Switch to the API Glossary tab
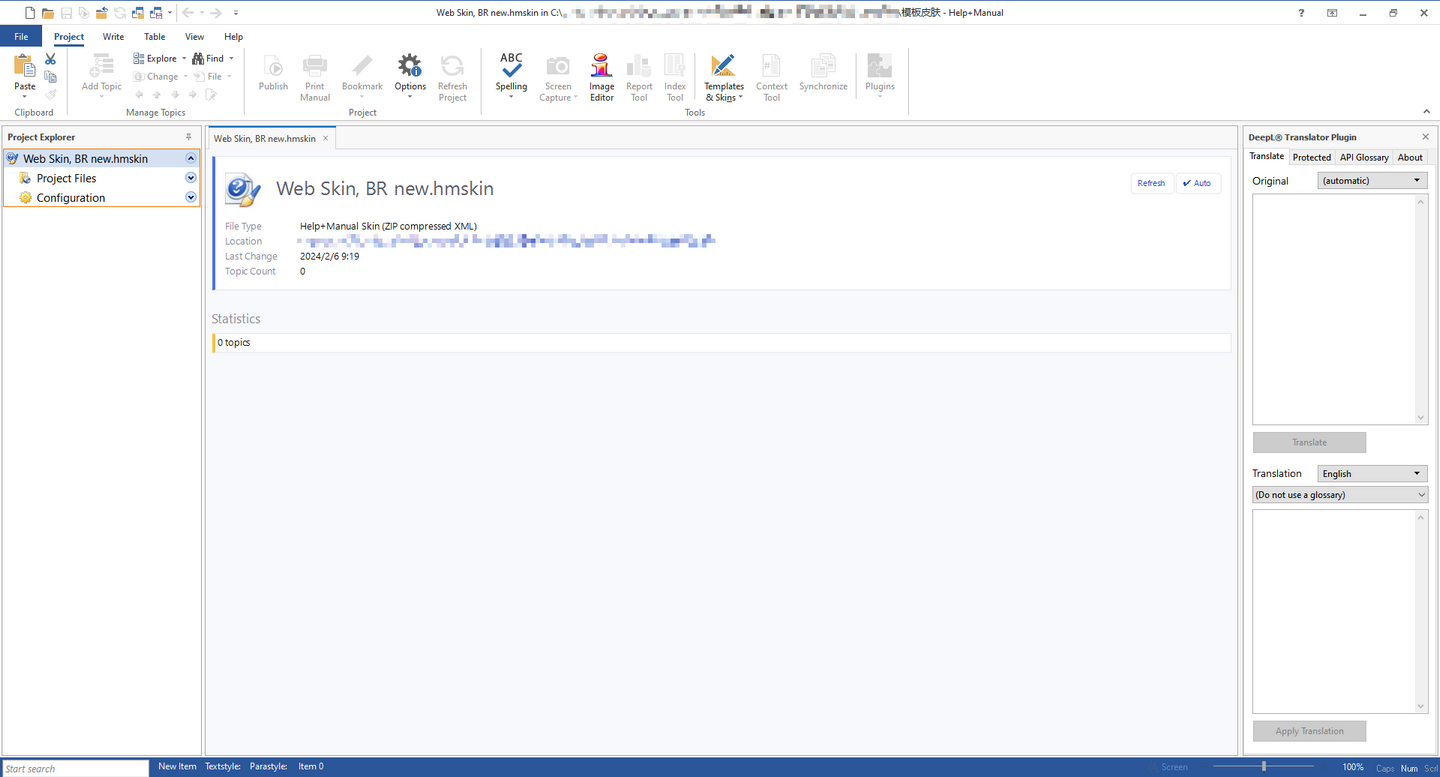Viewport: 1440px width, 777px height. pyautogui.click(x=1364, y=157)
